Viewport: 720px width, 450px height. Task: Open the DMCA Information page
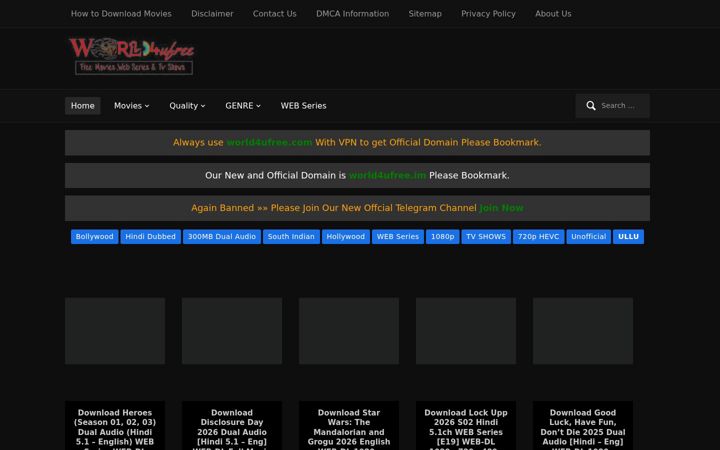(x=352, y=14)
